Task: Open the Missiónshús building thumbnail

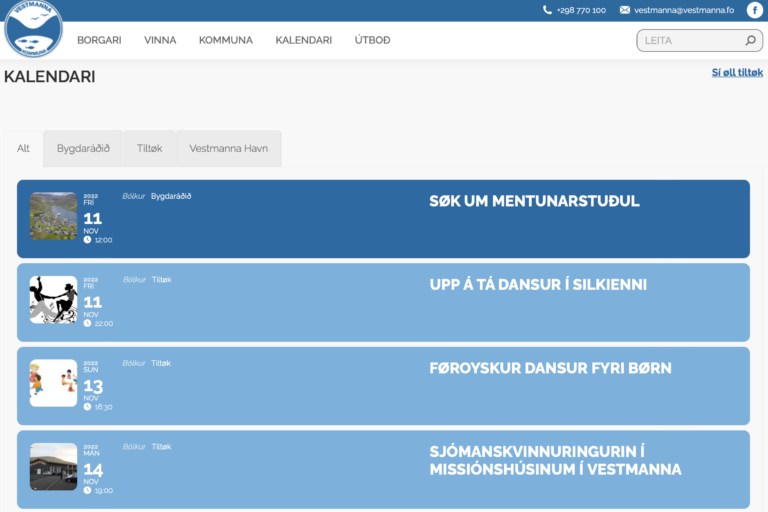Action: pos(53,467)
